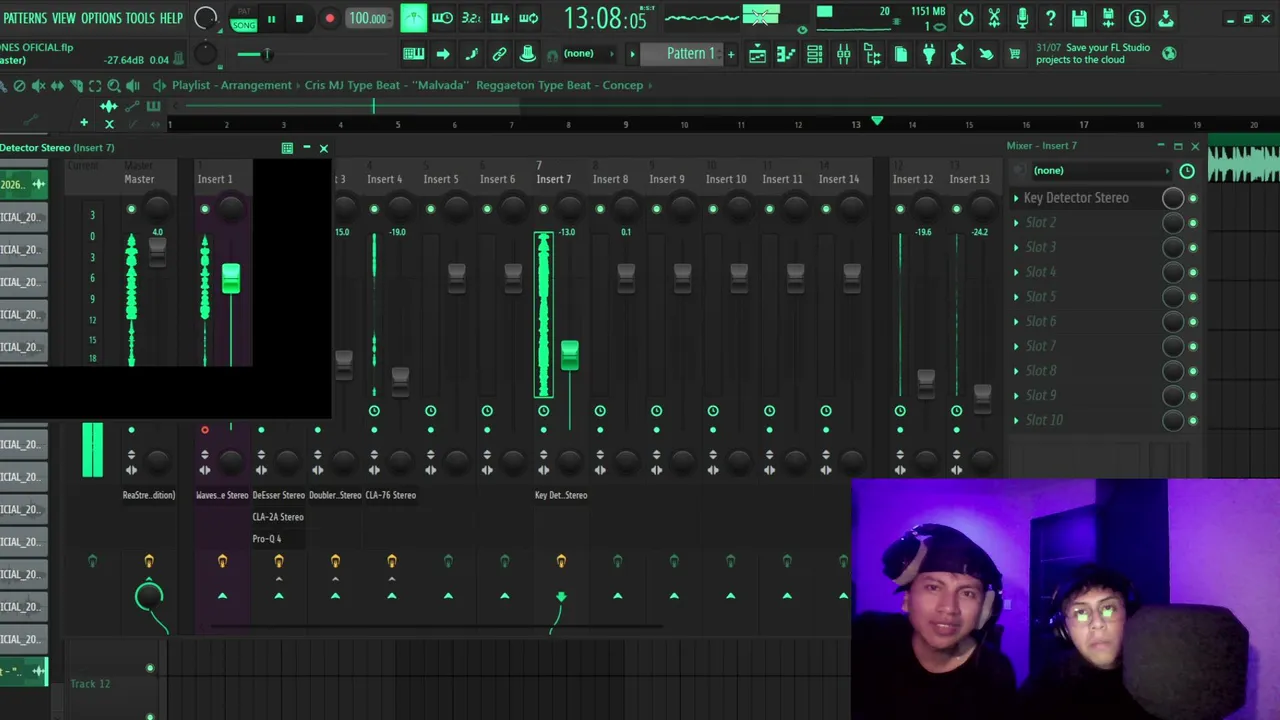Click the render export download icon
This screenshot has width=1280, height=720.
(x=1166, y=18)
